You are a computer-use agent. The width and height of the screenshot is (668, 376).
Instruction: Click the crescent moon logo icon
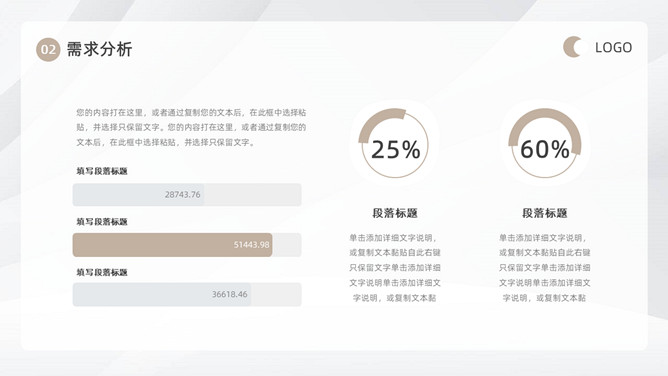click(572, 47)
